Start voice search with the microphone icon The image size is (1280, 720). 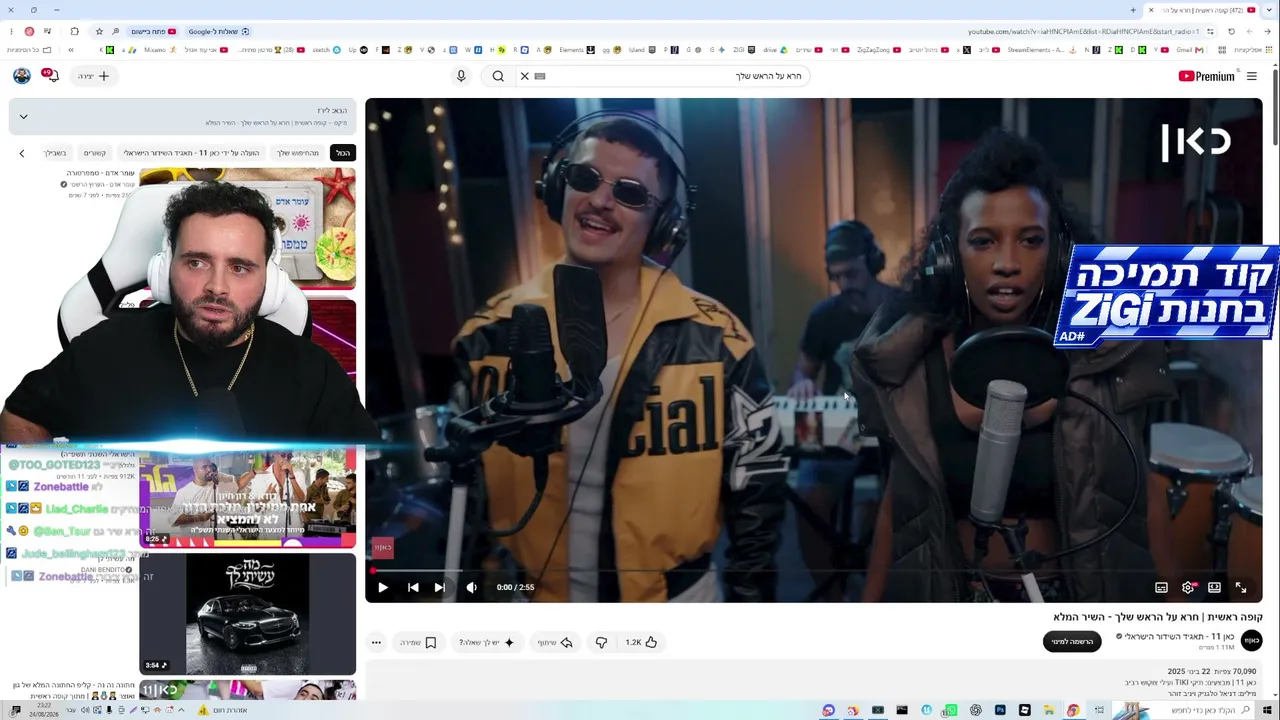point(461,76)
